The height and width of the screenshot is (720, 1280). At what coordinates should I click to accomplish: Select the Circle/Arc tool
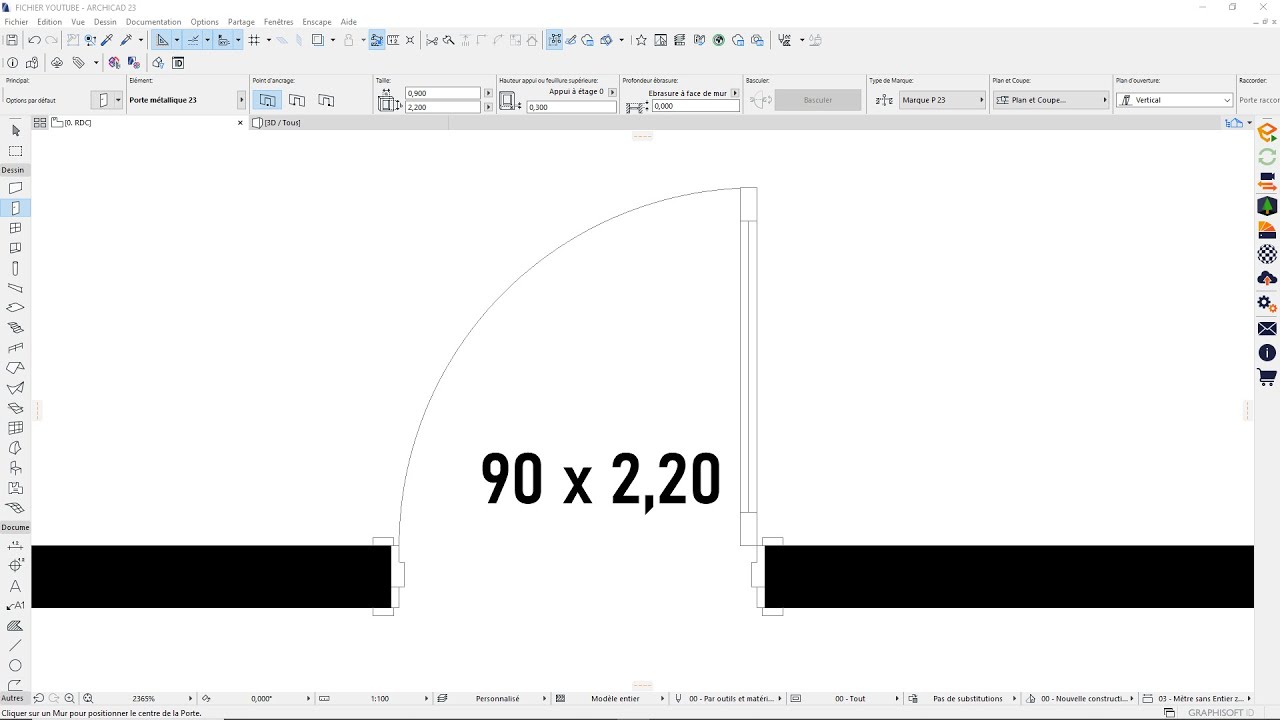click(15, 666)
